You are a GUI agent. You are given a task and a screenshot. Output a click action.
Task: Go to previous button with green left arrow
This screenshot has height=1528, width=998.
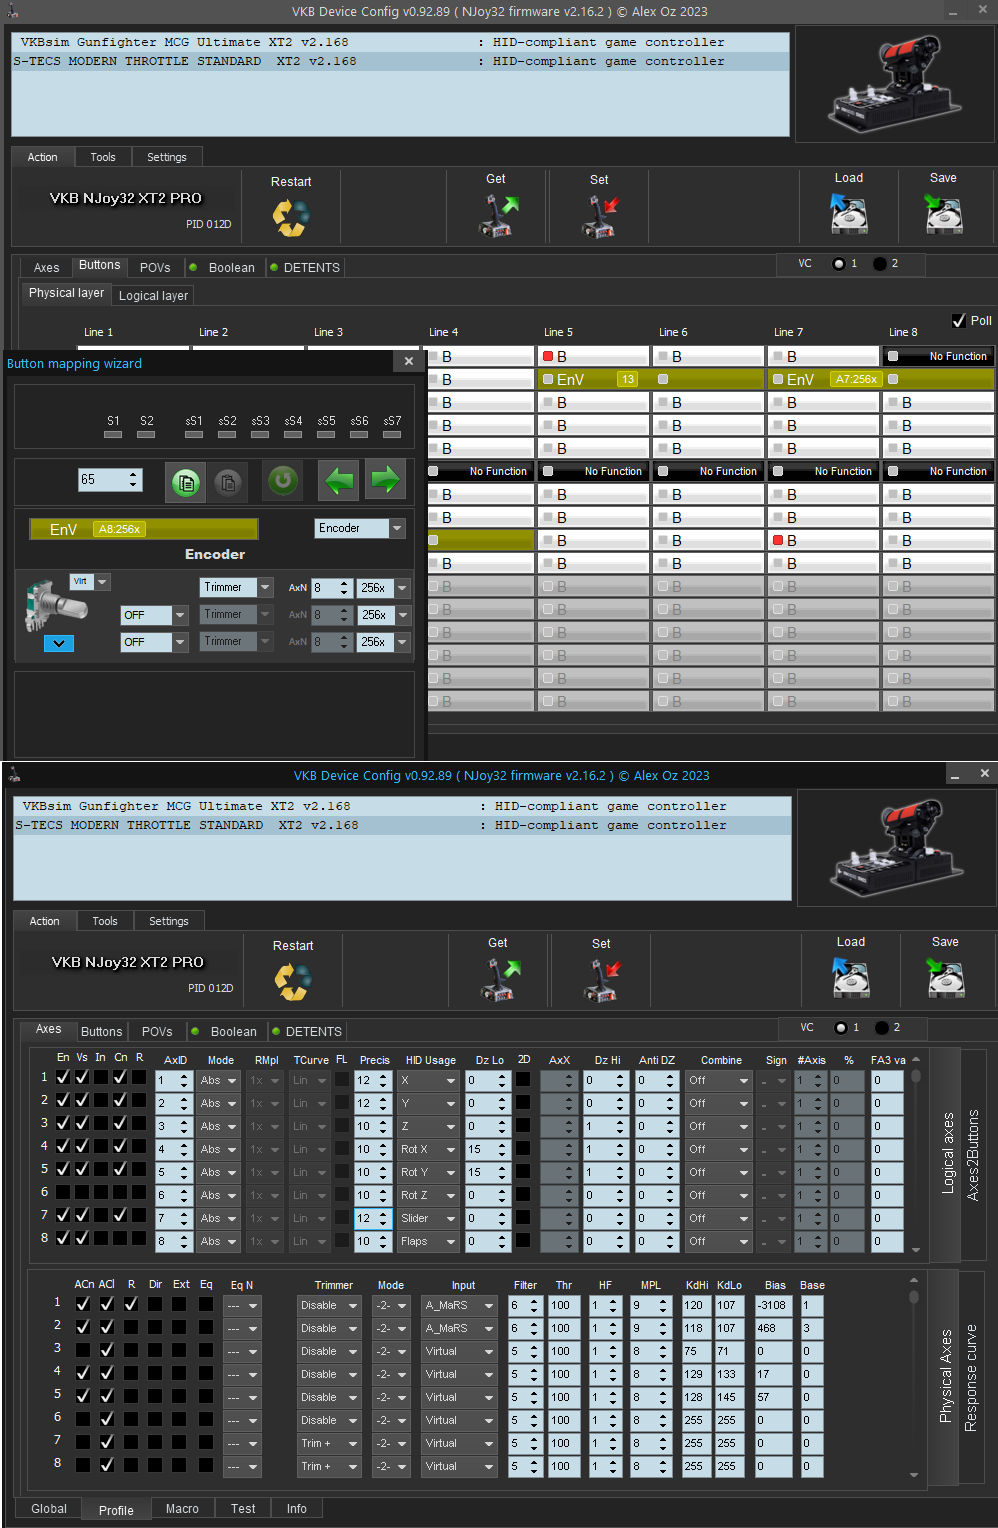[x=339, y=481]
